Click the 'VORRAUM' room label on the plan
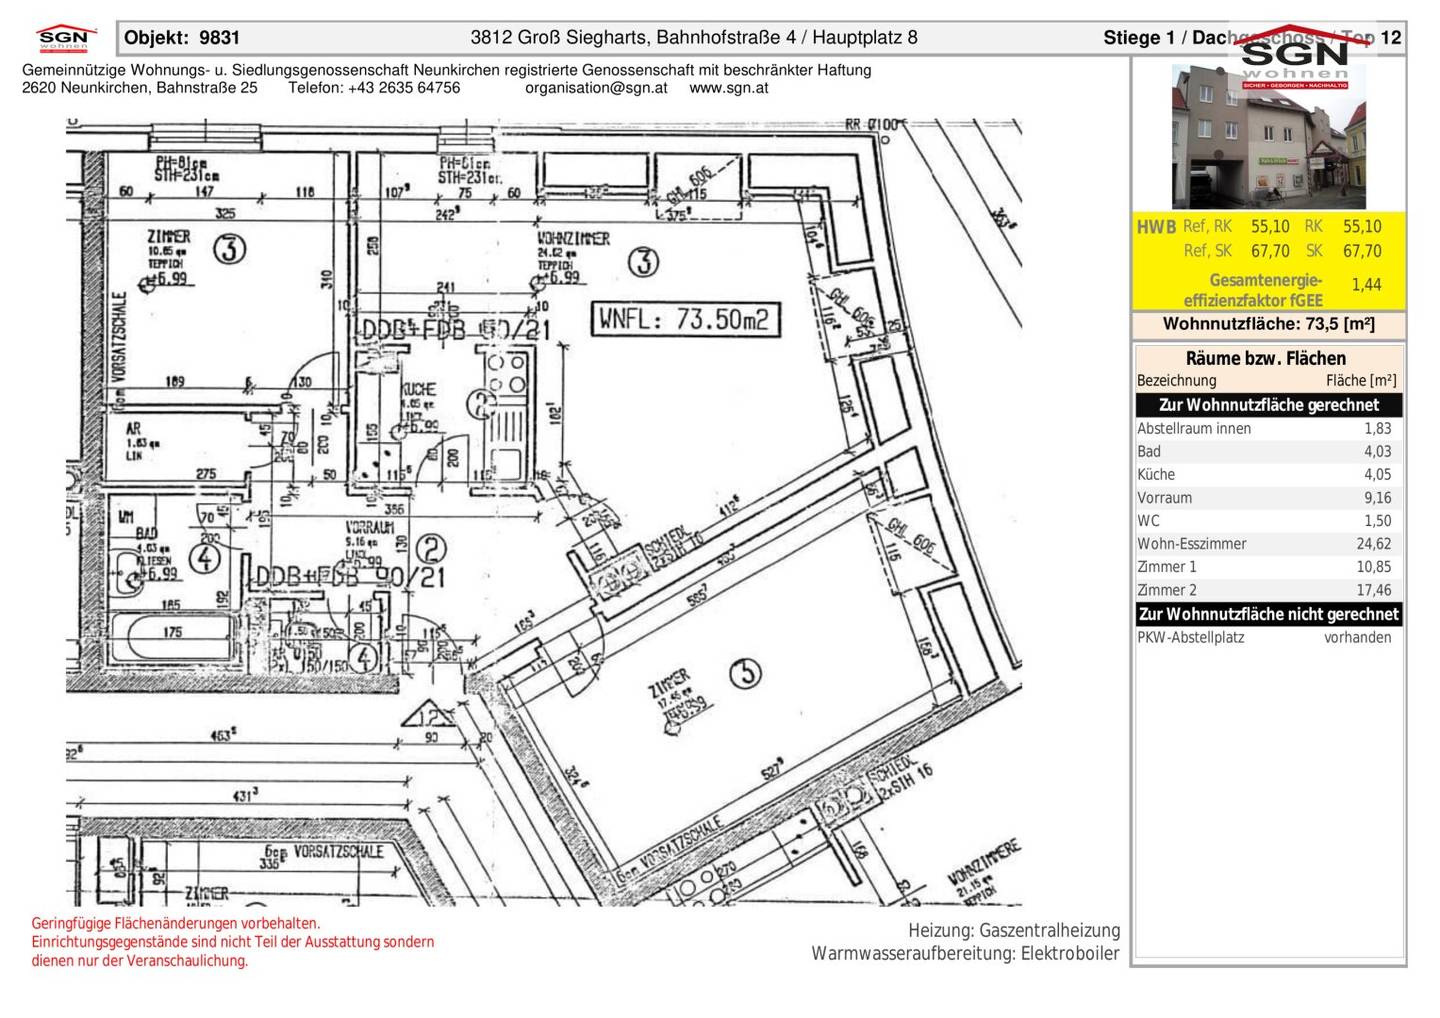 click(x=369, y=527)
